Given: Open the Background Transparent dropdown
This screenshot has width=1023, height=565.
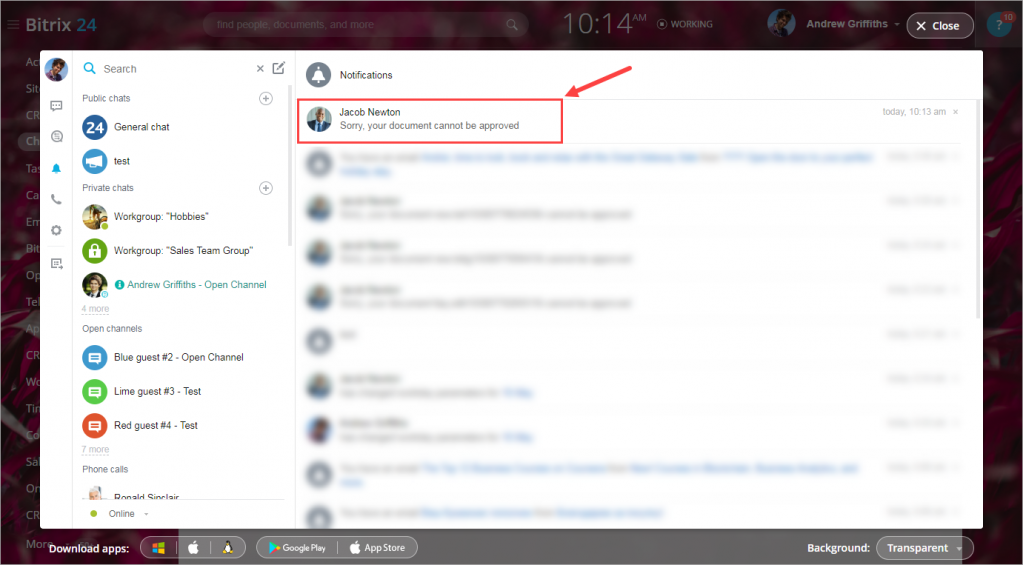Looking at the screenshot, I should click(924, 548).
